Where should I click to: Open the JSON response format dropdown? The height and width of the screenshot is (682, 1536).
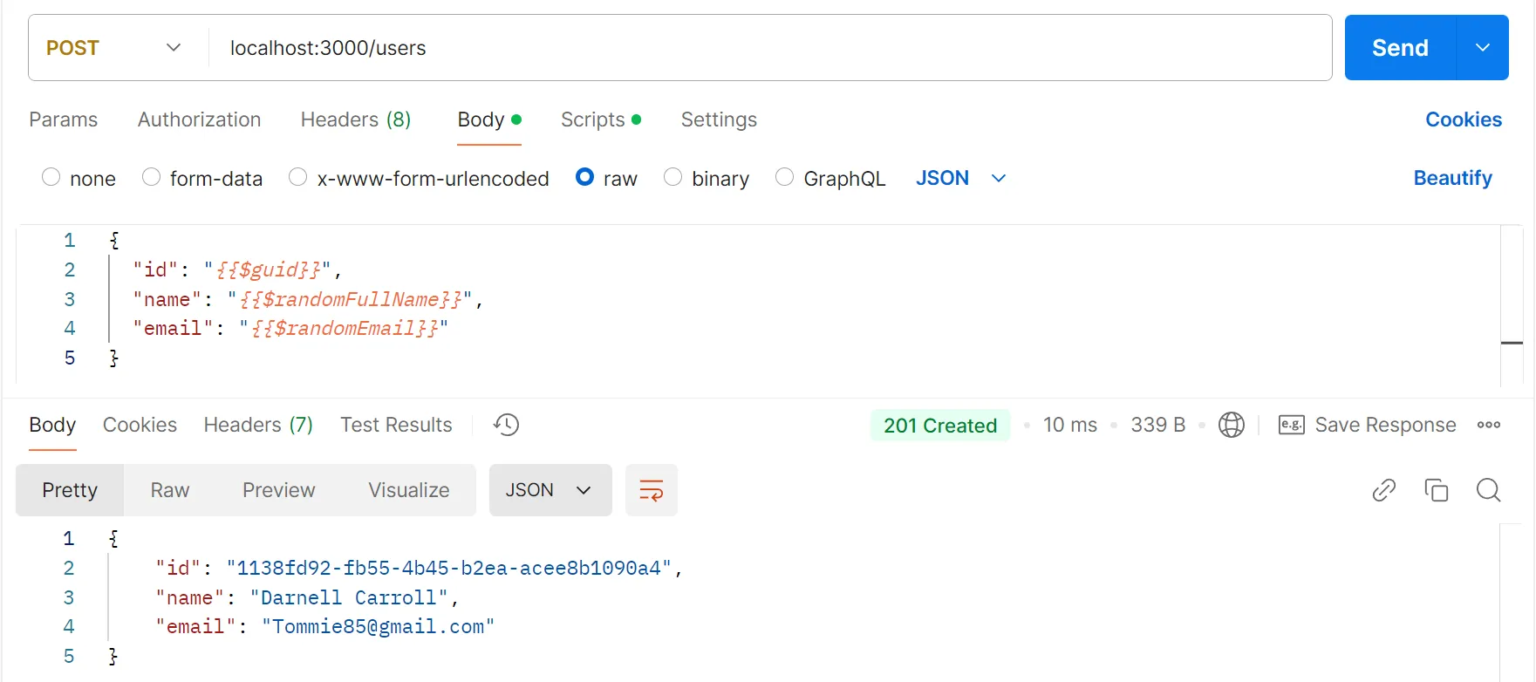coord(550,490)
